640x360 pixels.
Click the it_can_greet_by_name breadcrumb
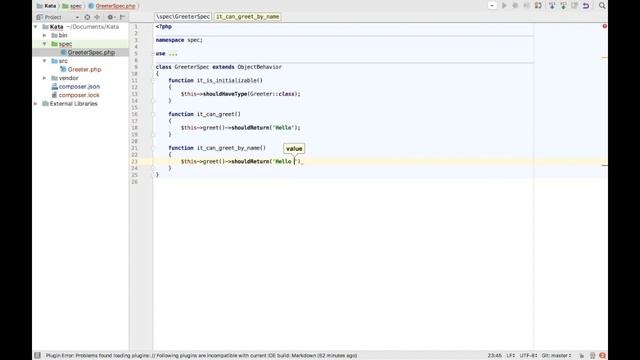click(x=248, y=17)
